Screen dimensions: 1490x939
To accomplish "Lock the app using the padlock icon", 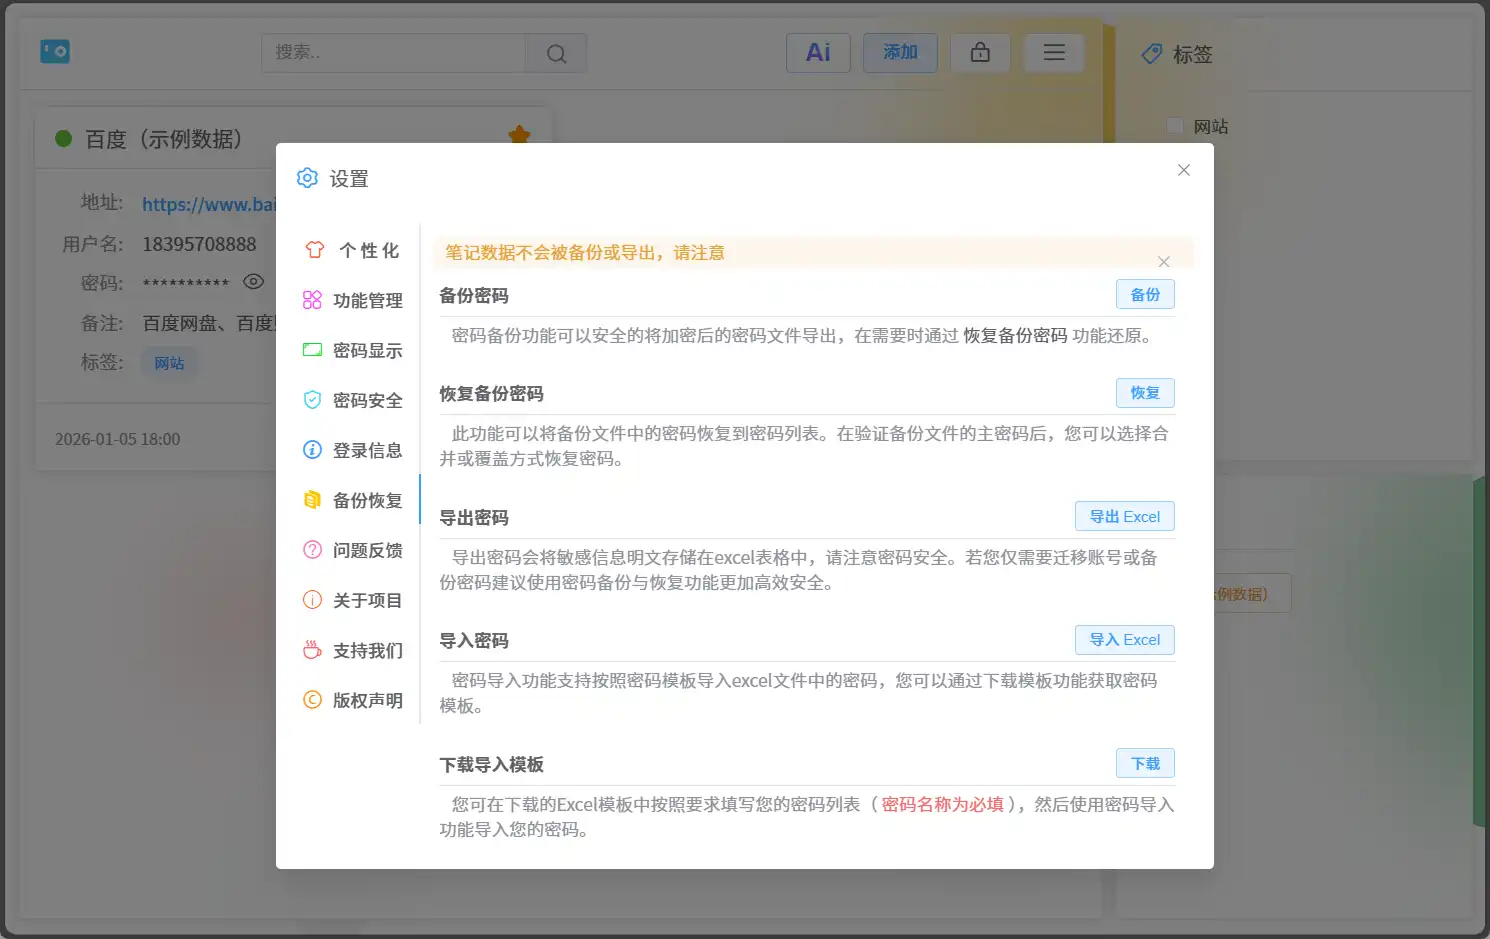I will 980,52.
